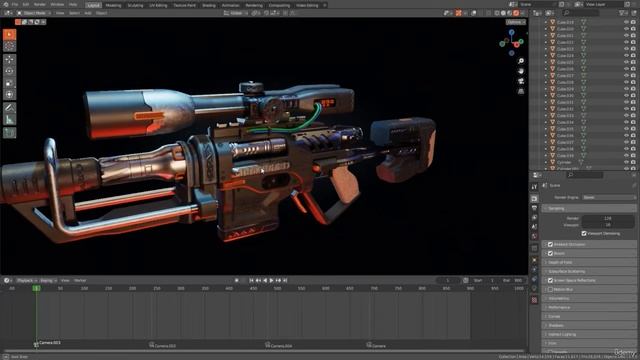
Task: Toggle the Viewport Denoising checkbox
Action: tap(584, 233)
